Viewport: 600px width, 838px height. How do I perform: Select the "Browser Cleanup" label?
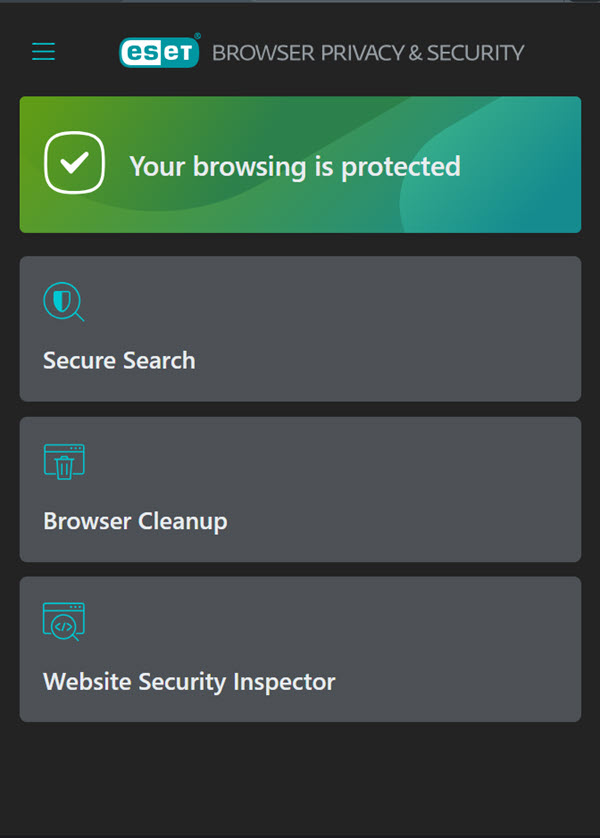click(x=135, y=521)
